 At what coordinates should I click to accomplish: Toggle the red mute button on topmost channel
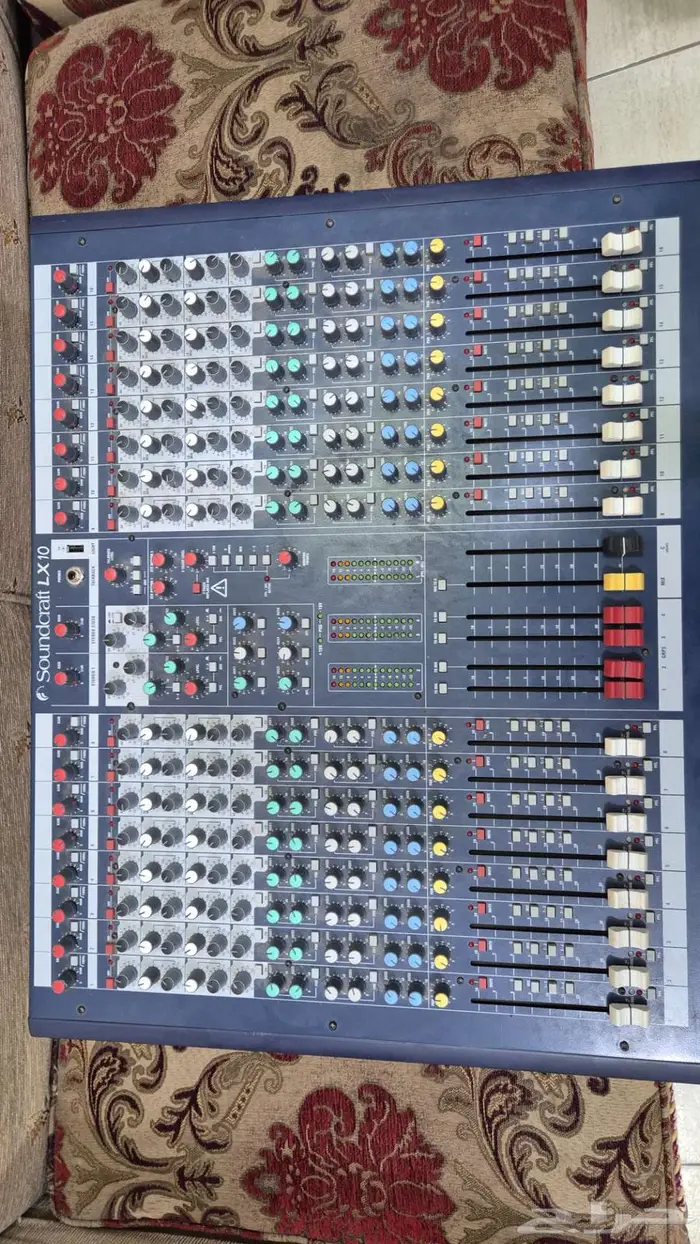pos(477,243)
